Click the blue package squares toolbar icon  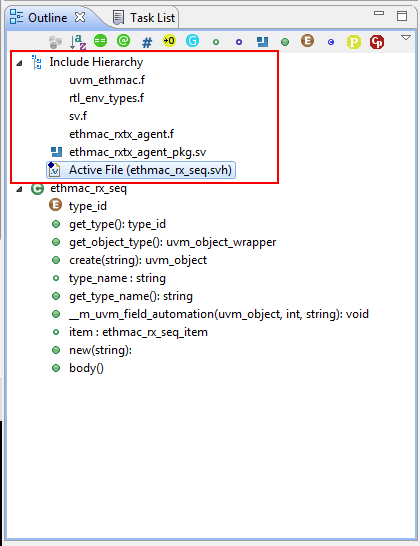point(262,42)
